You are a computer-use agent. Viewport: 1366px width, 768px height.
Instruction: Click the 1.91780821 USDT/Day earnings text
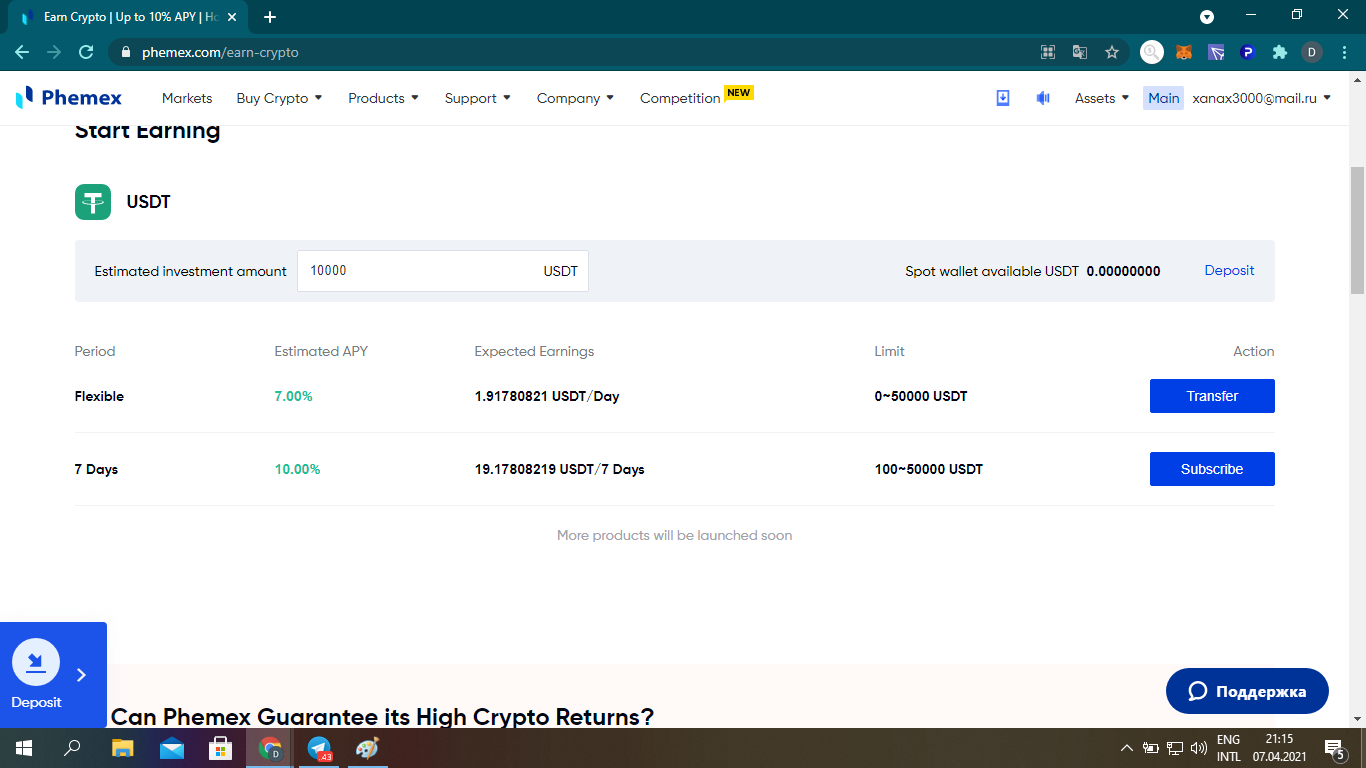(x=547, y=396)
